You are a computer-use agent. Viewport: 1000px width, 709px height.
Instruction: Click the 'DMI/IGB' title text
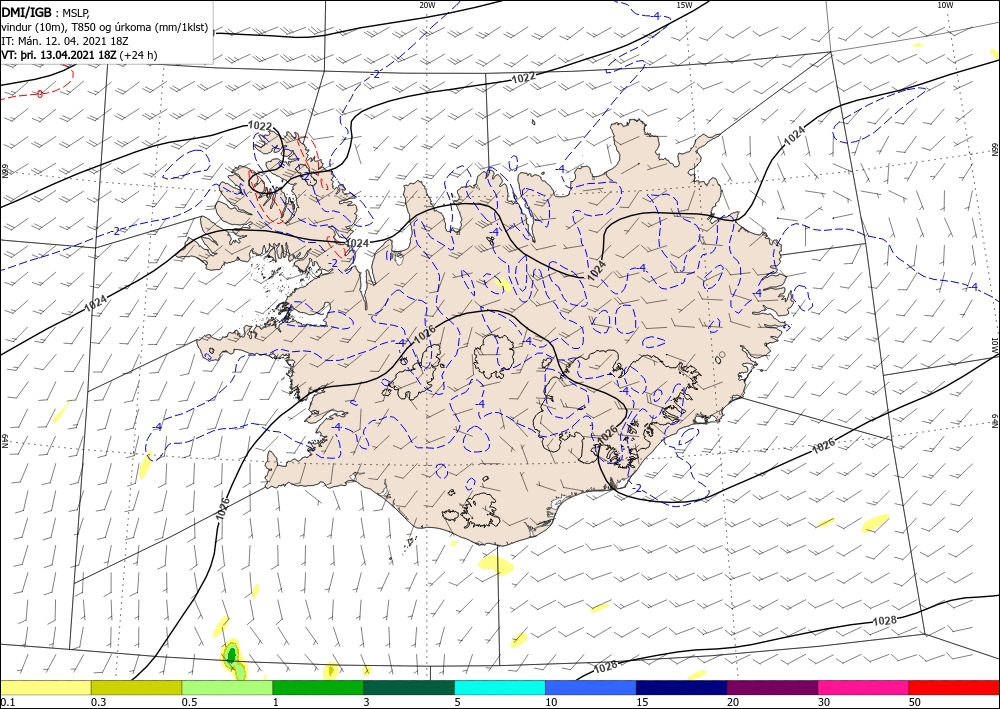click(27, 12)
